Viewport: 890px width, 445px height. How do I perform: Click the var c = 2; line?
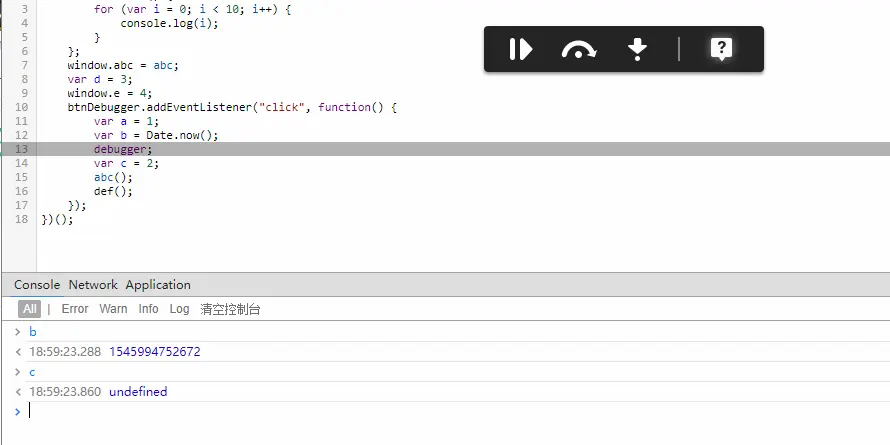click(127, 163)
